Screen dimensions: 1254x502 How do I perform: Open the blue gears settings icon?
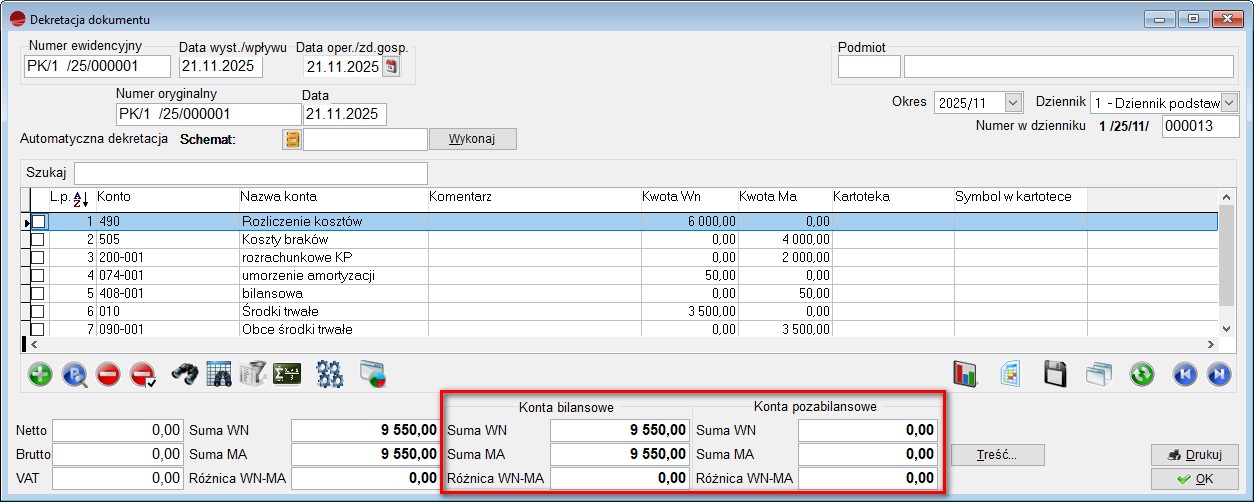330,375
